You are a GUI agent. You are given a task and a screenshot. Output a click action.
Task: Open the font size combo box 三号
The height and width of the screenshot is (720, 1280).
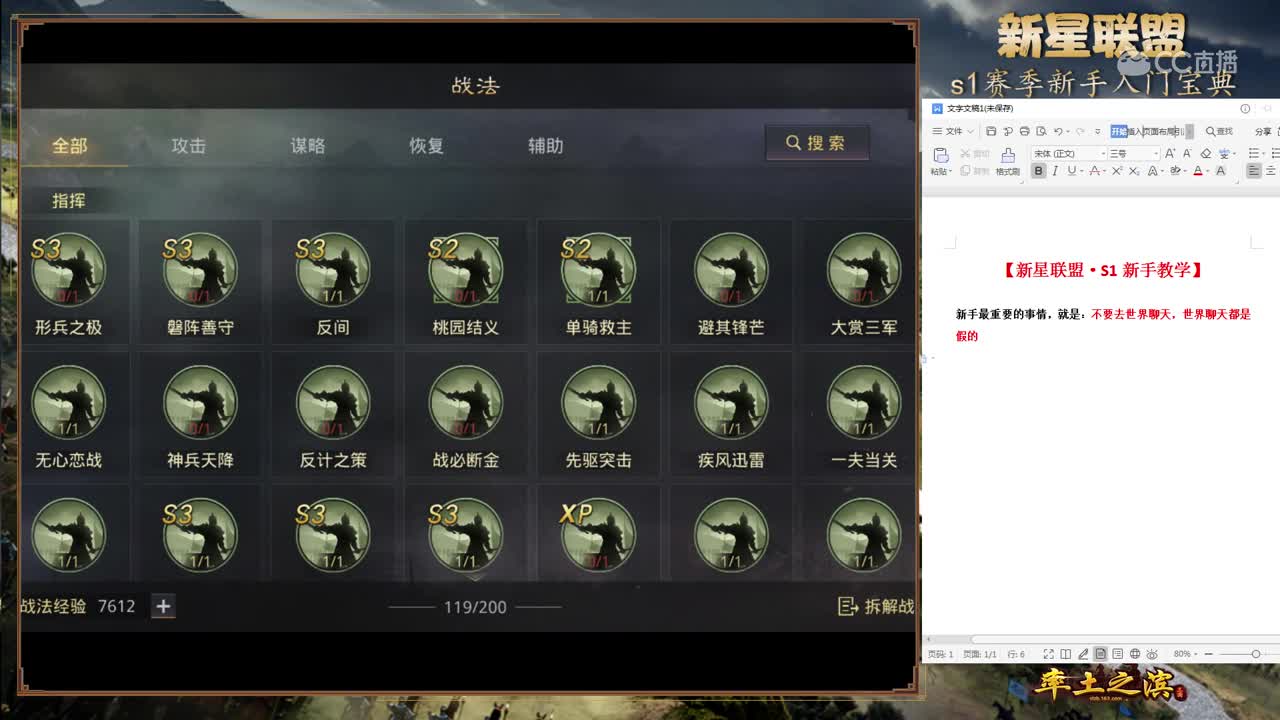1134,153
